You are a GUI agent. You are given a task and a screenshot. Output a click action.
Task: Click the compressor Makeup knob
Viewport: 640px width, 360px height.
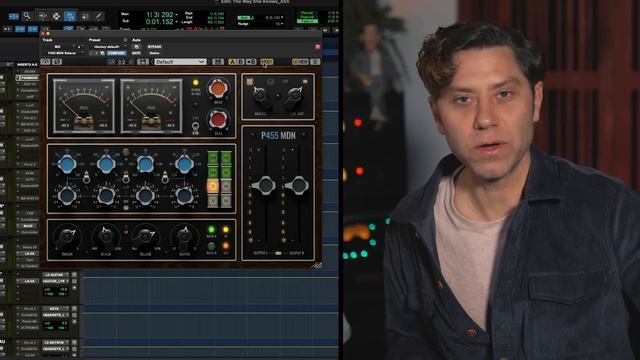pos(184,237)
